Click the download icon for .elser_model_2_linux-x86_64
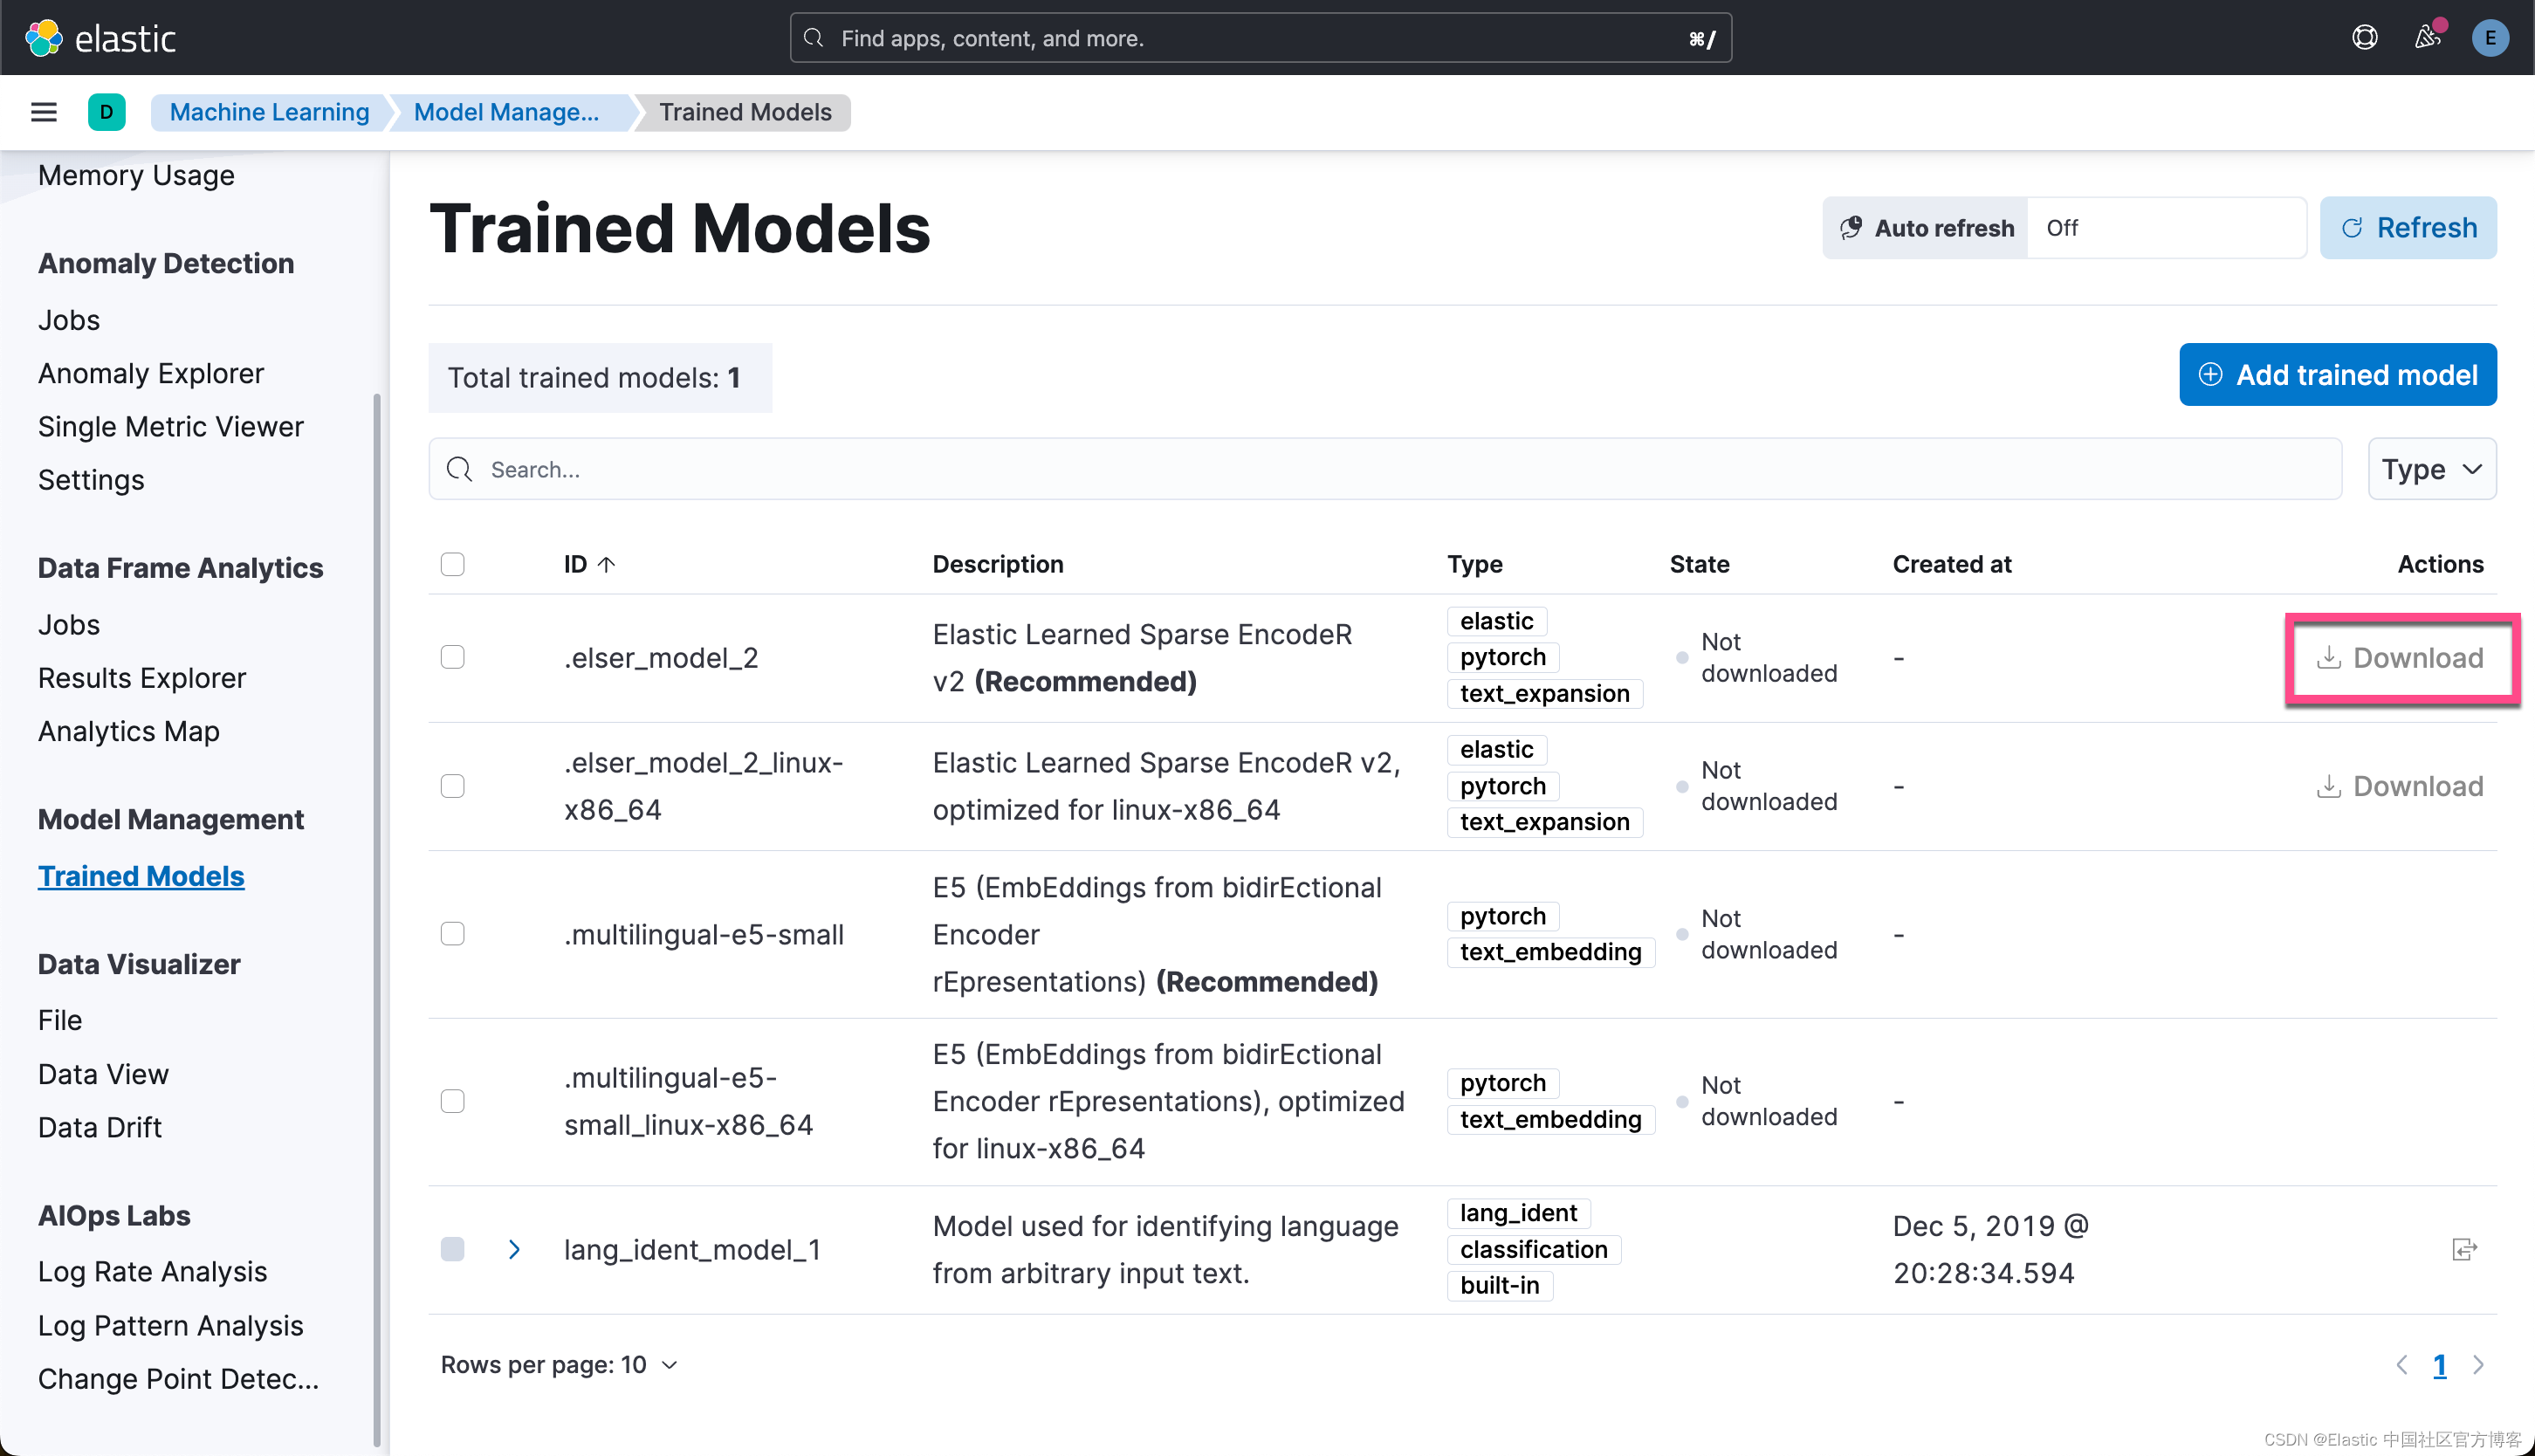Viewport: 2535px width, 1456px height. coord(2330,786)
